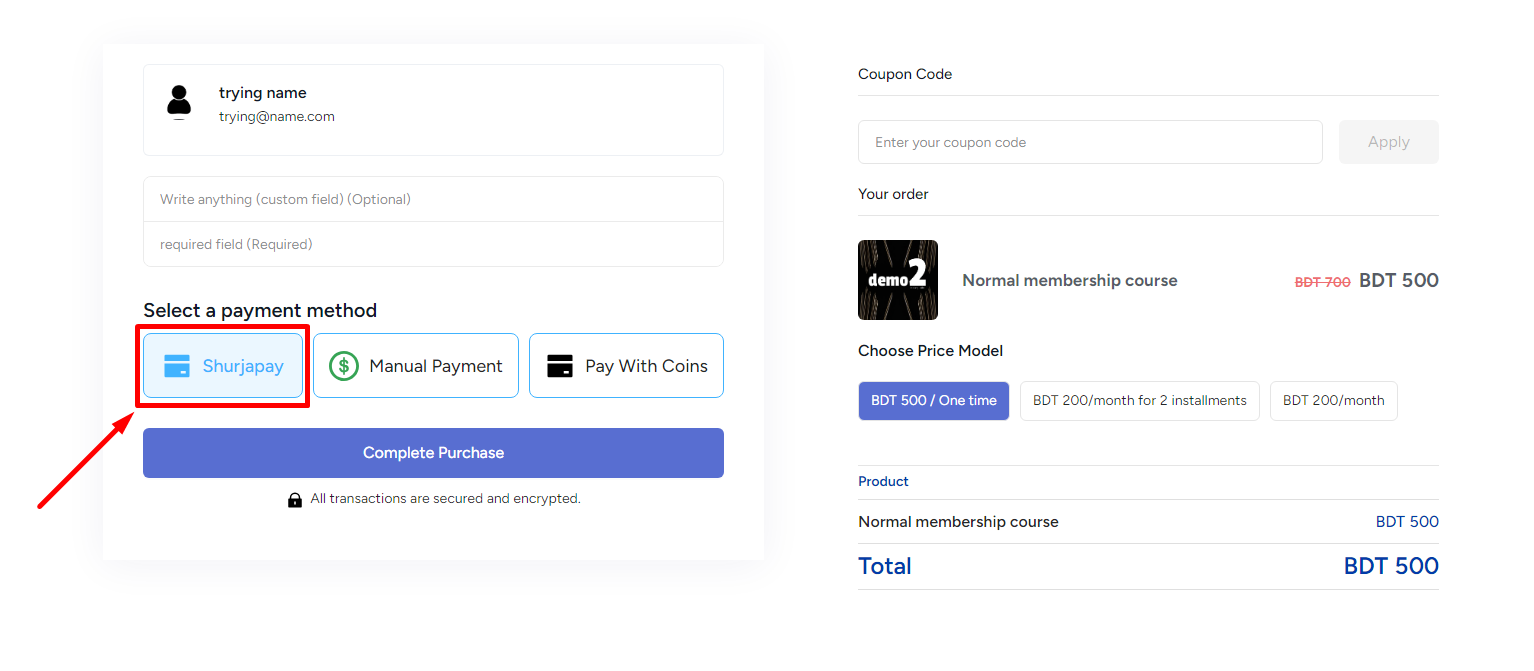Click the optional custom field input
The width and height of the screenshot is (1534, 671).
pyautogui.click(x=433, y=199)
